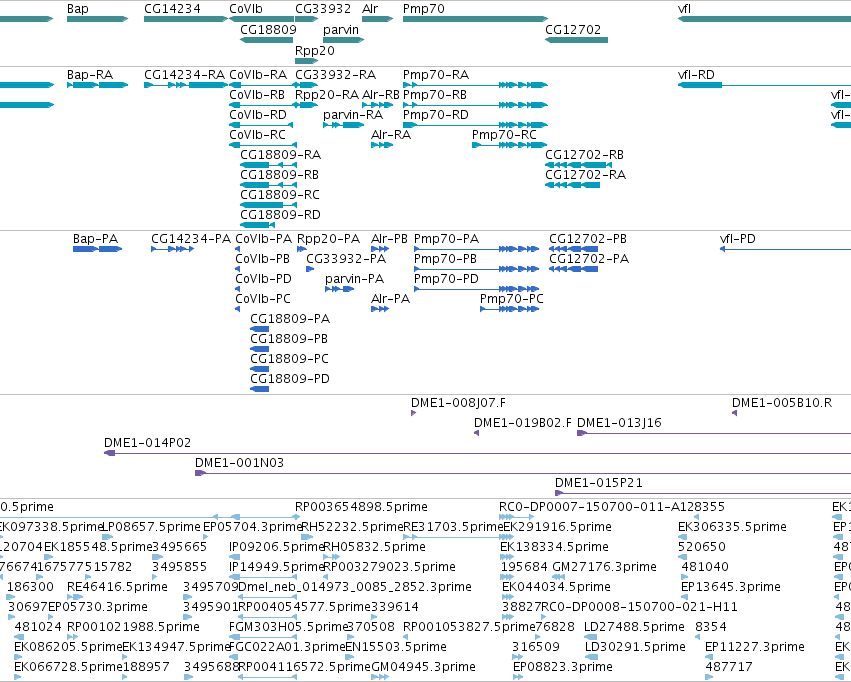Select the parvin gene label
The height and width of the screenshot is (682, 851).
tap(341, 29)
